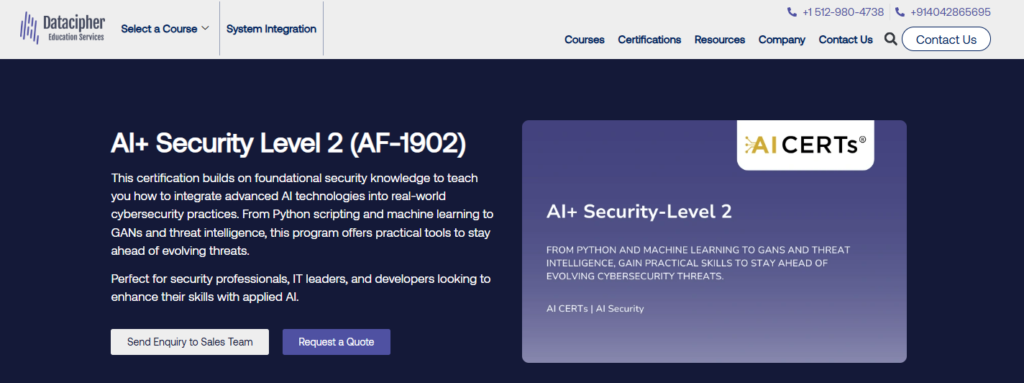Click Send Enquiry to Sales Team button
1024x383 pixels.
tap(189, 342)
